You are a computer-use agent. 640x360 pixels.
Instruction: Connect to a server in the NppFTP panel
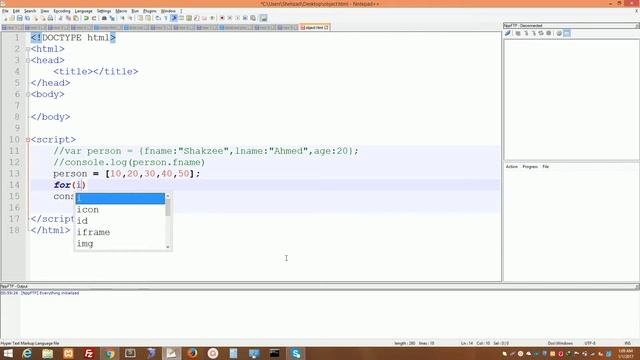click(x=507, y=33)
